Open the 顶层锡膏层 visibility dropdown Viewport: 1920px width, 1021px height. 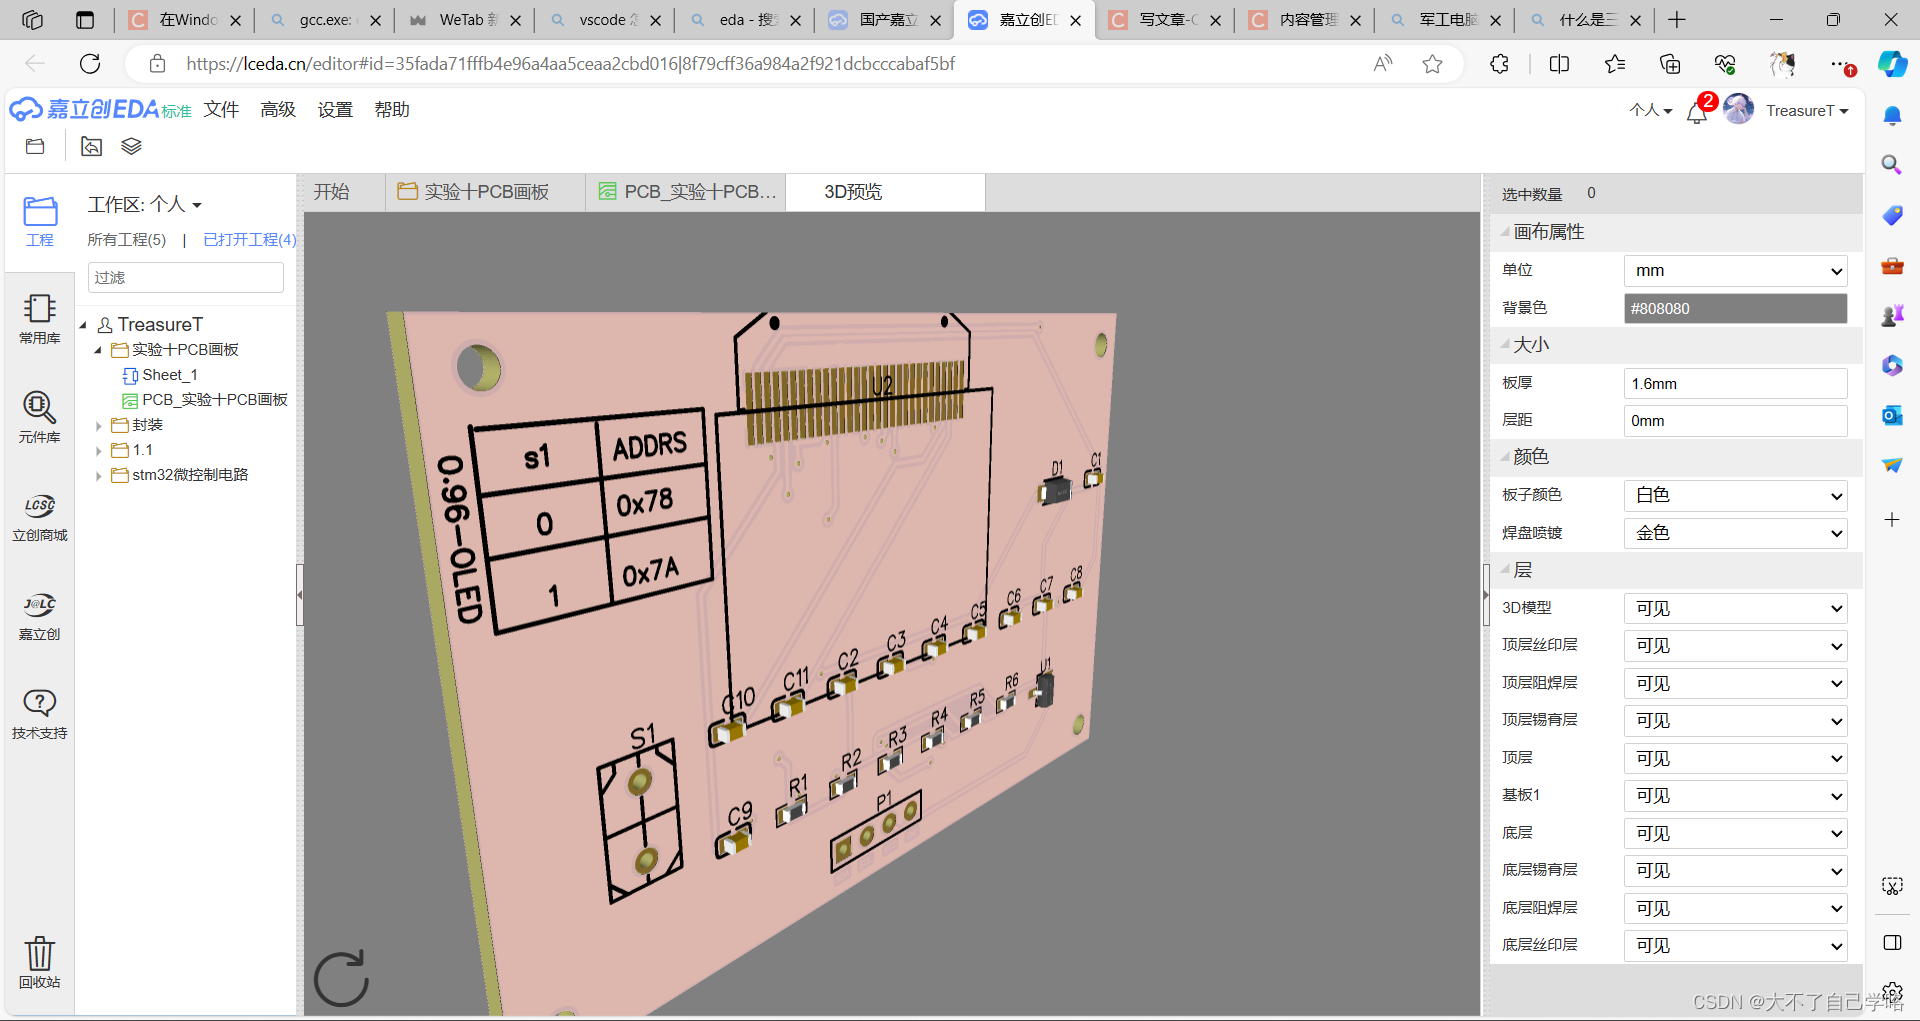coord(1736,721)
